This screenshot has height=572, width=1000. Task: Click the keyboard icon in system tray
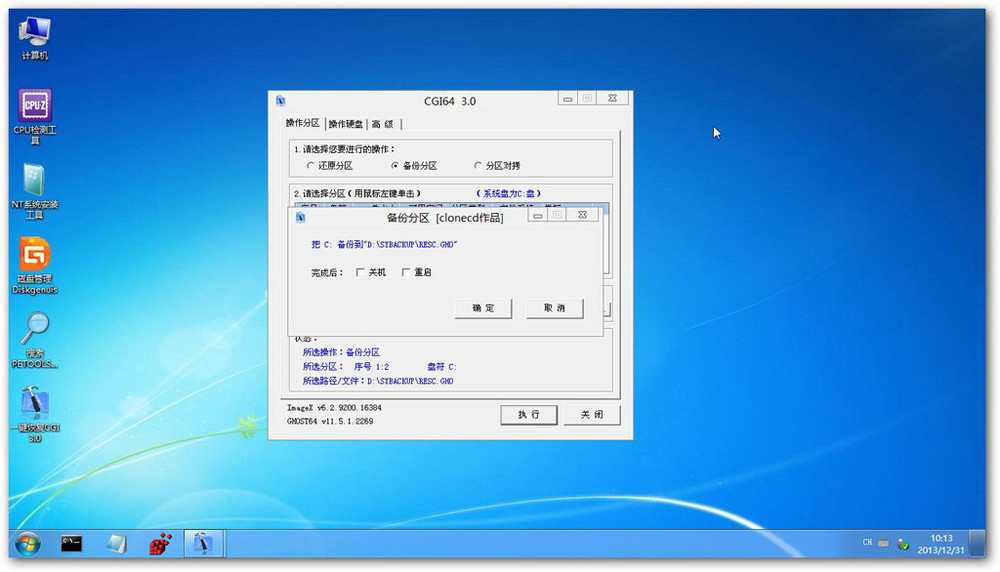click(883, 543)
